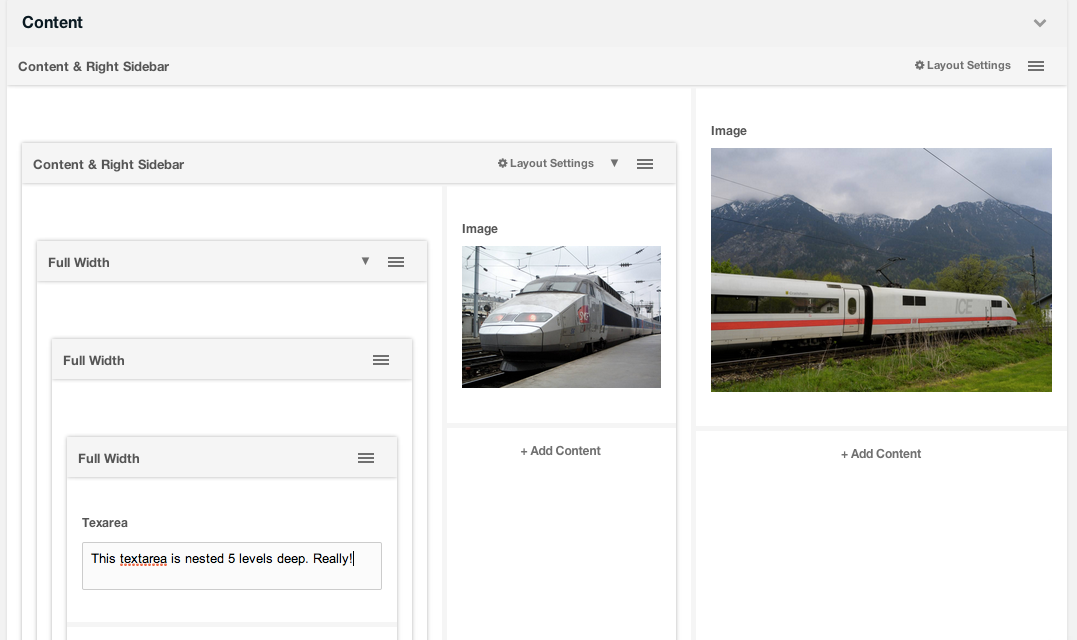Select the ICE train mountain image
1077x640 pixels.
(881, 270)
